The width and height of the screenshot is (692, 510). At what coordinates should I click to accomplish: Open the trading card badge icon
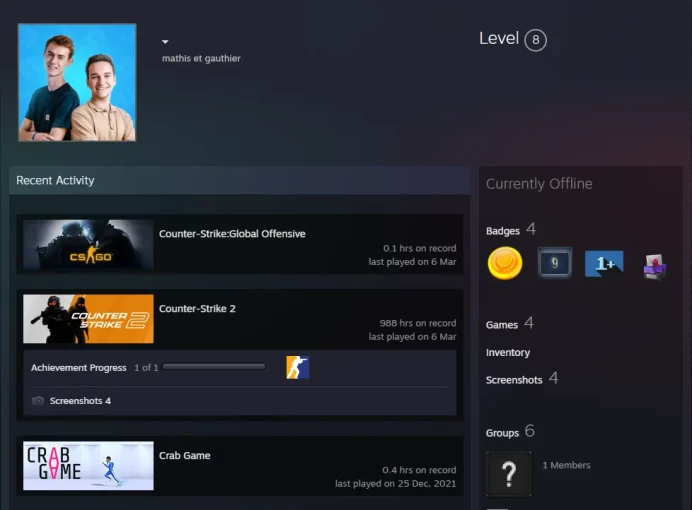coord(654,266)
